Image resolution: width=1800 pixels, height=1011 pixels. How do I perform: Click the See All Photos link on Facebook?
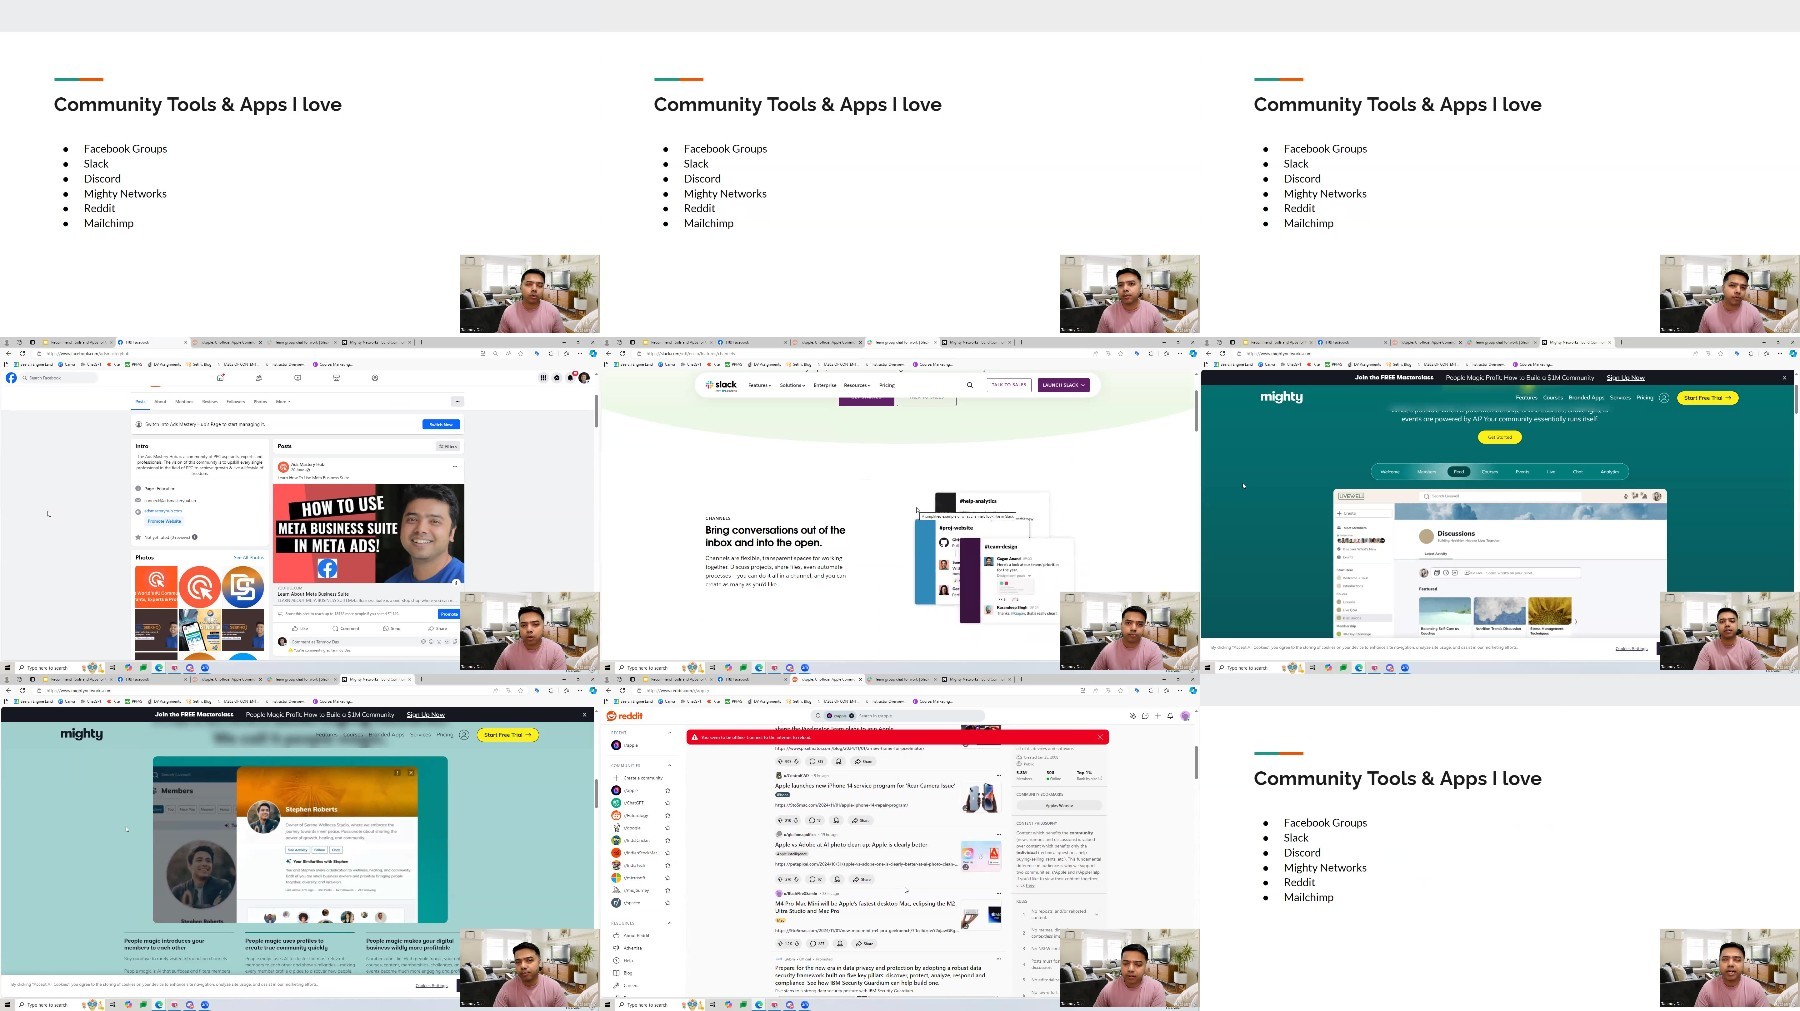[248, 557]
